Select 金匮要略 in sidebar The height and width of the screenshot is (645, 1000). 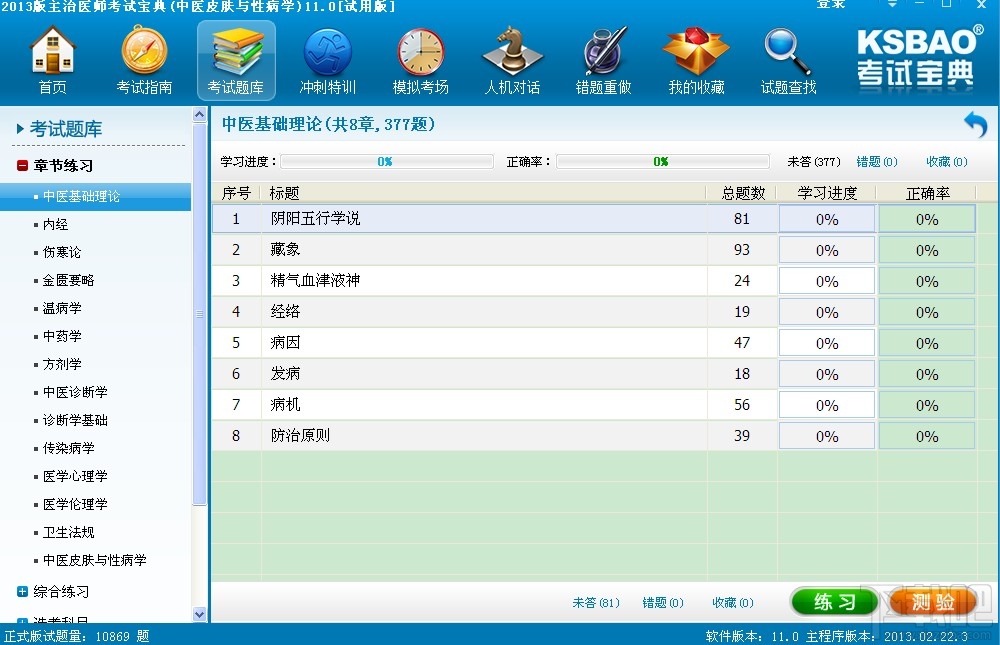pos(68,281)
